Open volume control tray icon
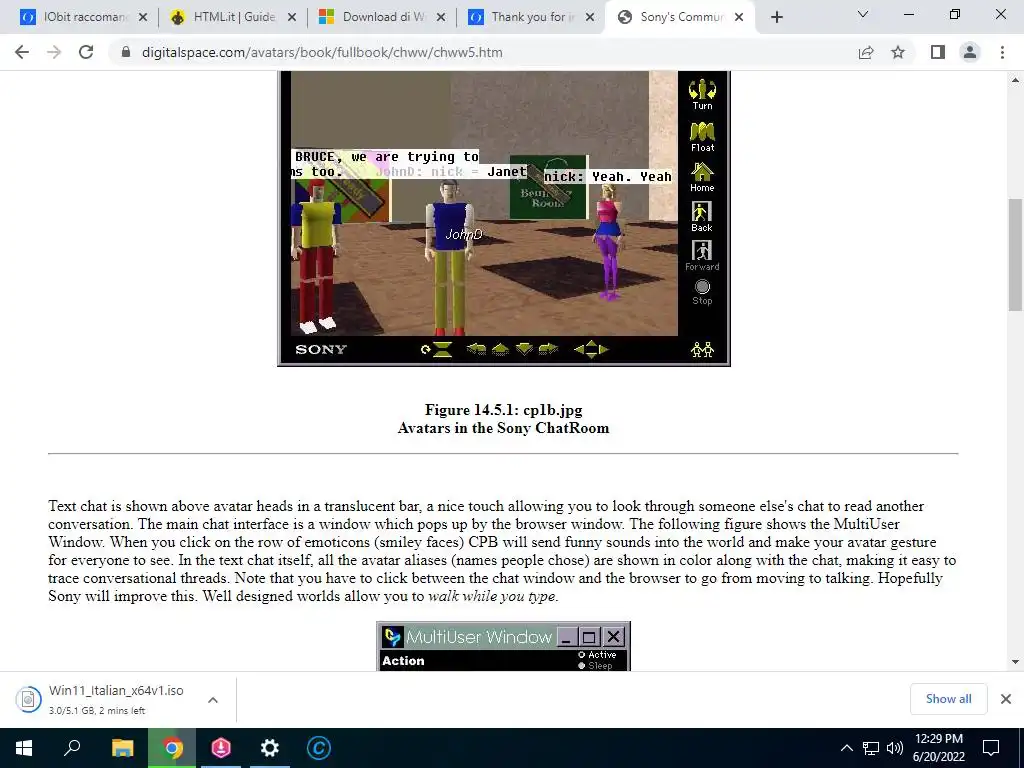The width and height of the screenshot is (1024, 768). pos(895,748)
